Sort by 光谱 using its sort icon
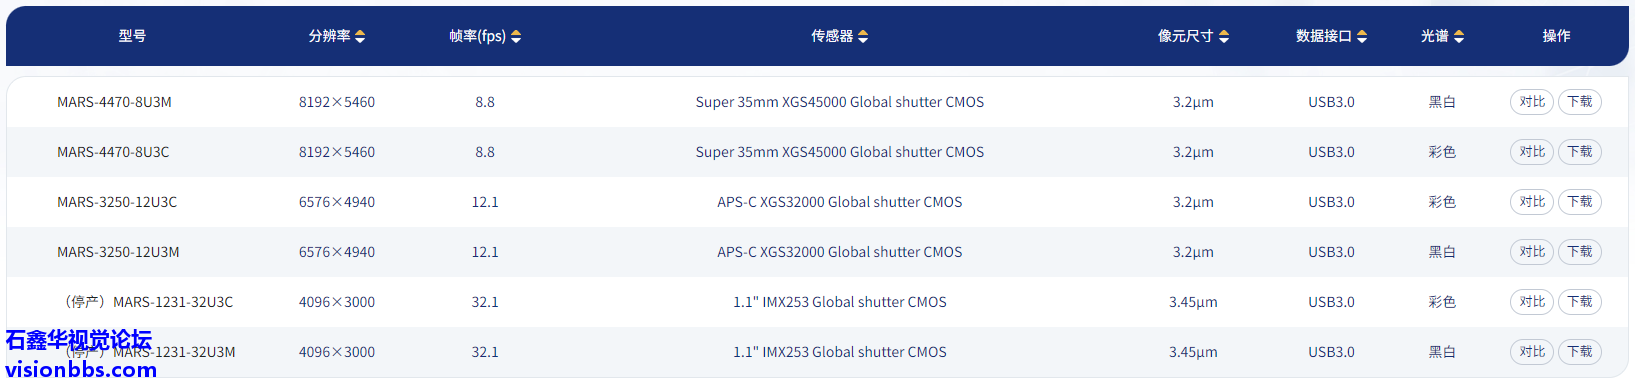Image resolution: width=1635 pixels, height=382 pixels. [1459, 36]
